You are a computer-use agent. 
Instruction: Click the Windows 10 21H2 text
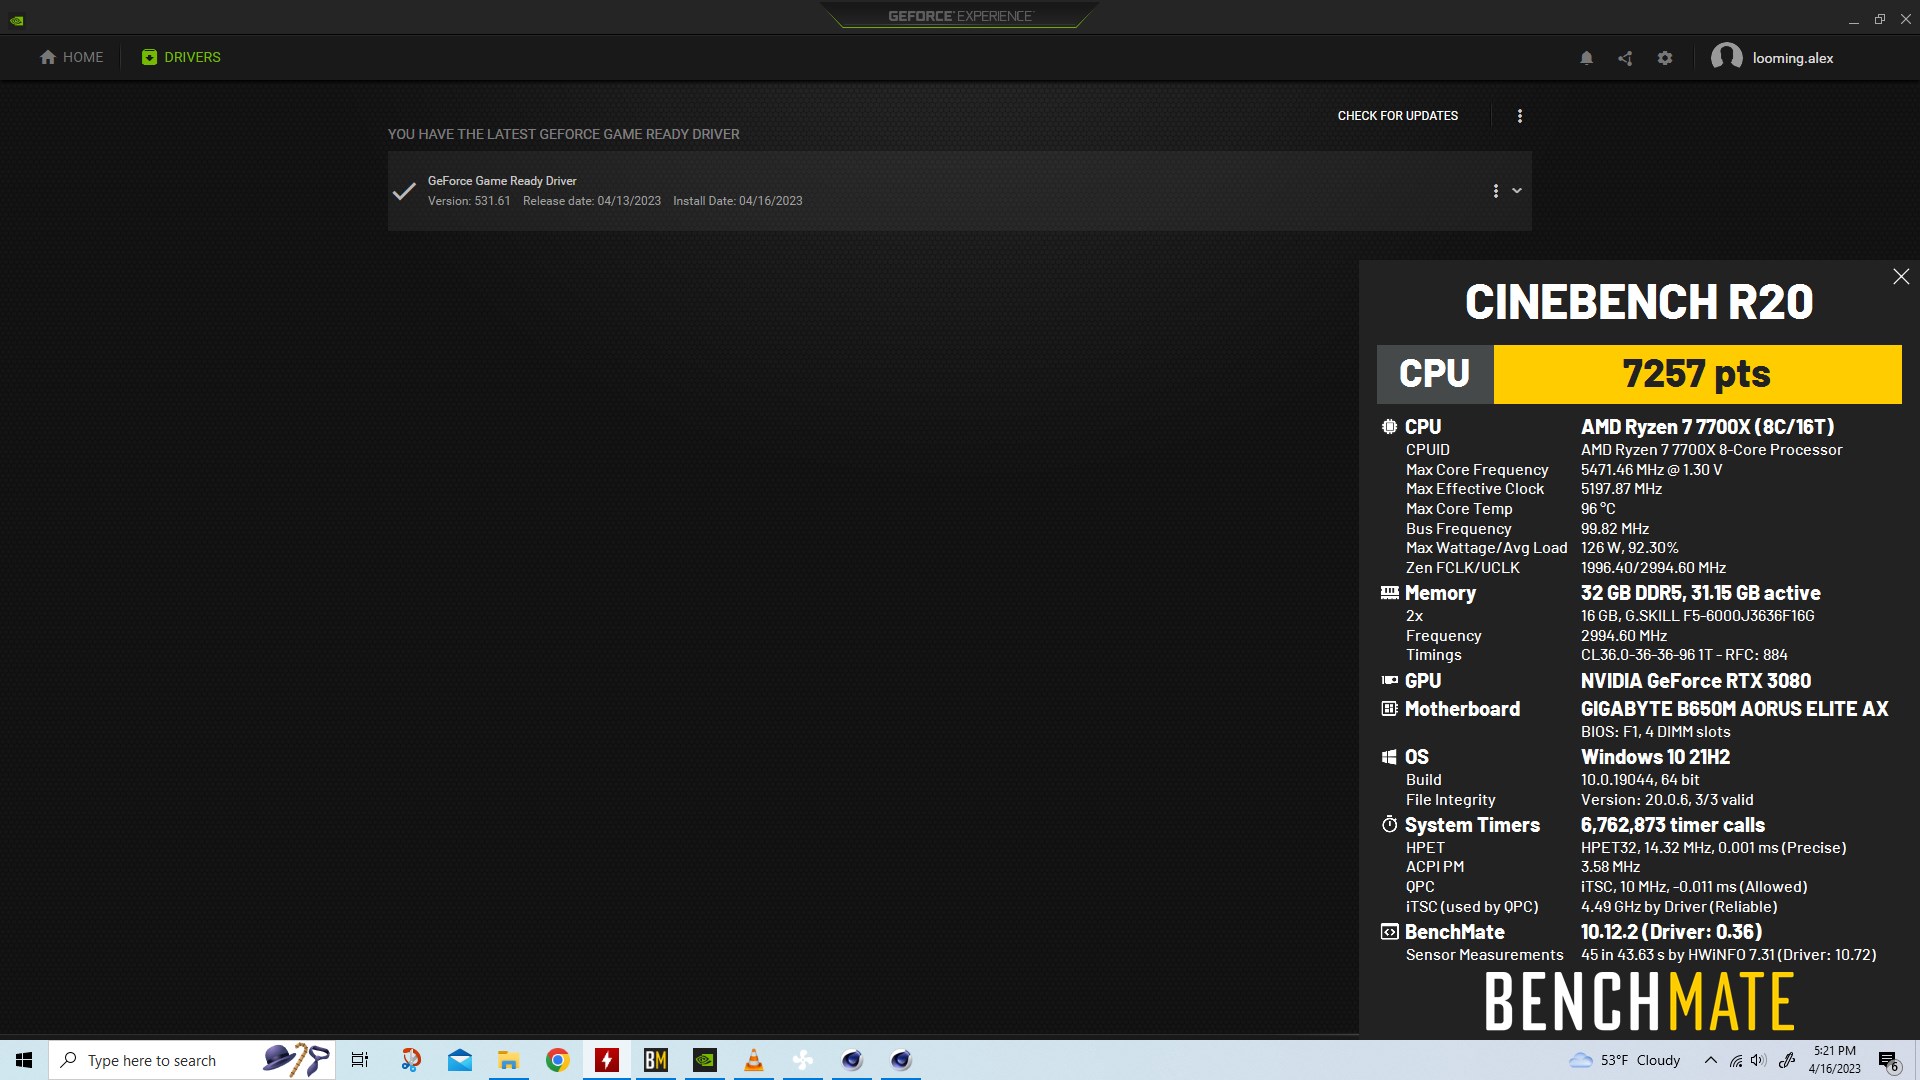[1655, 757]
